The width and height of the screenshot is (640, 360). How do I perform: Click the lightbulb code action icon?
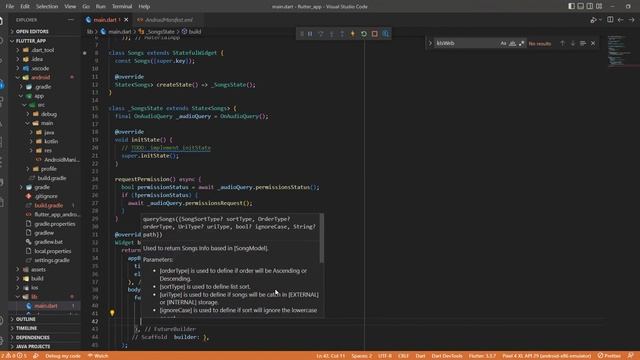(112, 313)
